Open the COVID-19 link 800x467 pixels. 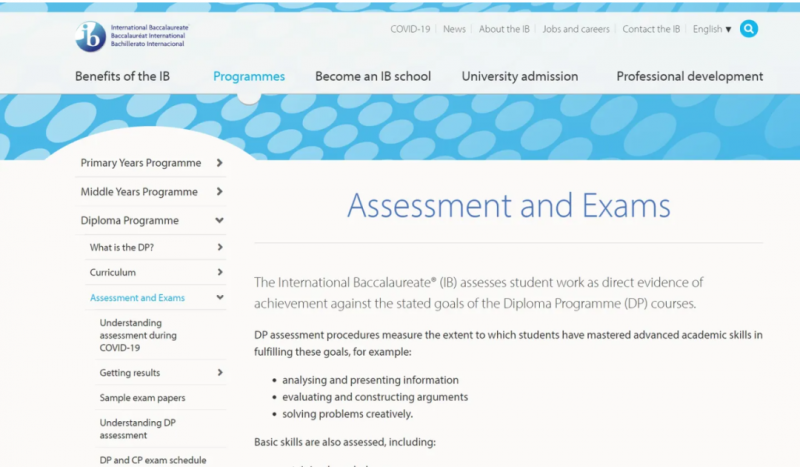click(410, 29)
